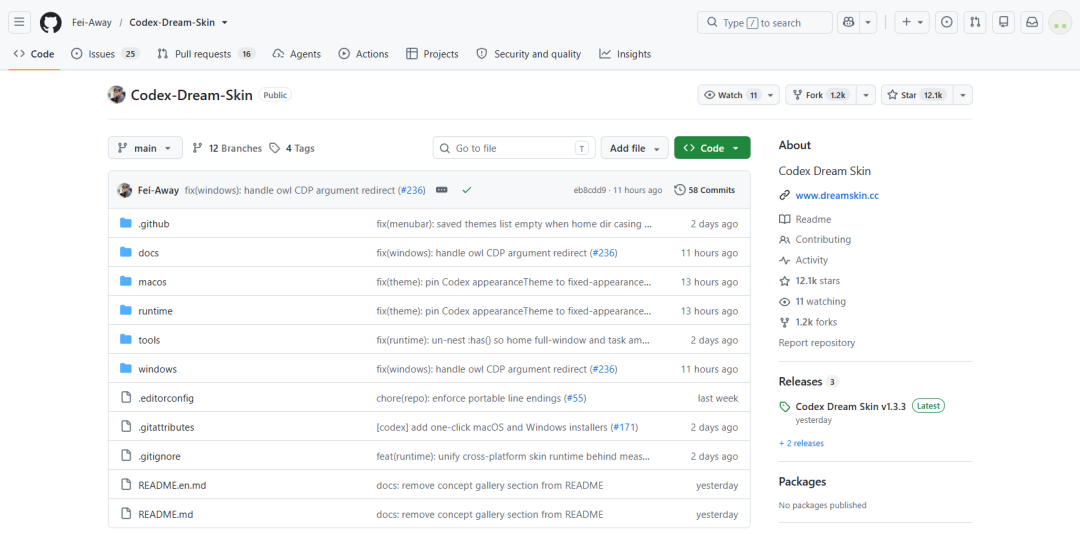Screen dimensions: 1080x534
Task: Open the notifications inbox icon
Action: click(1032, 23)
